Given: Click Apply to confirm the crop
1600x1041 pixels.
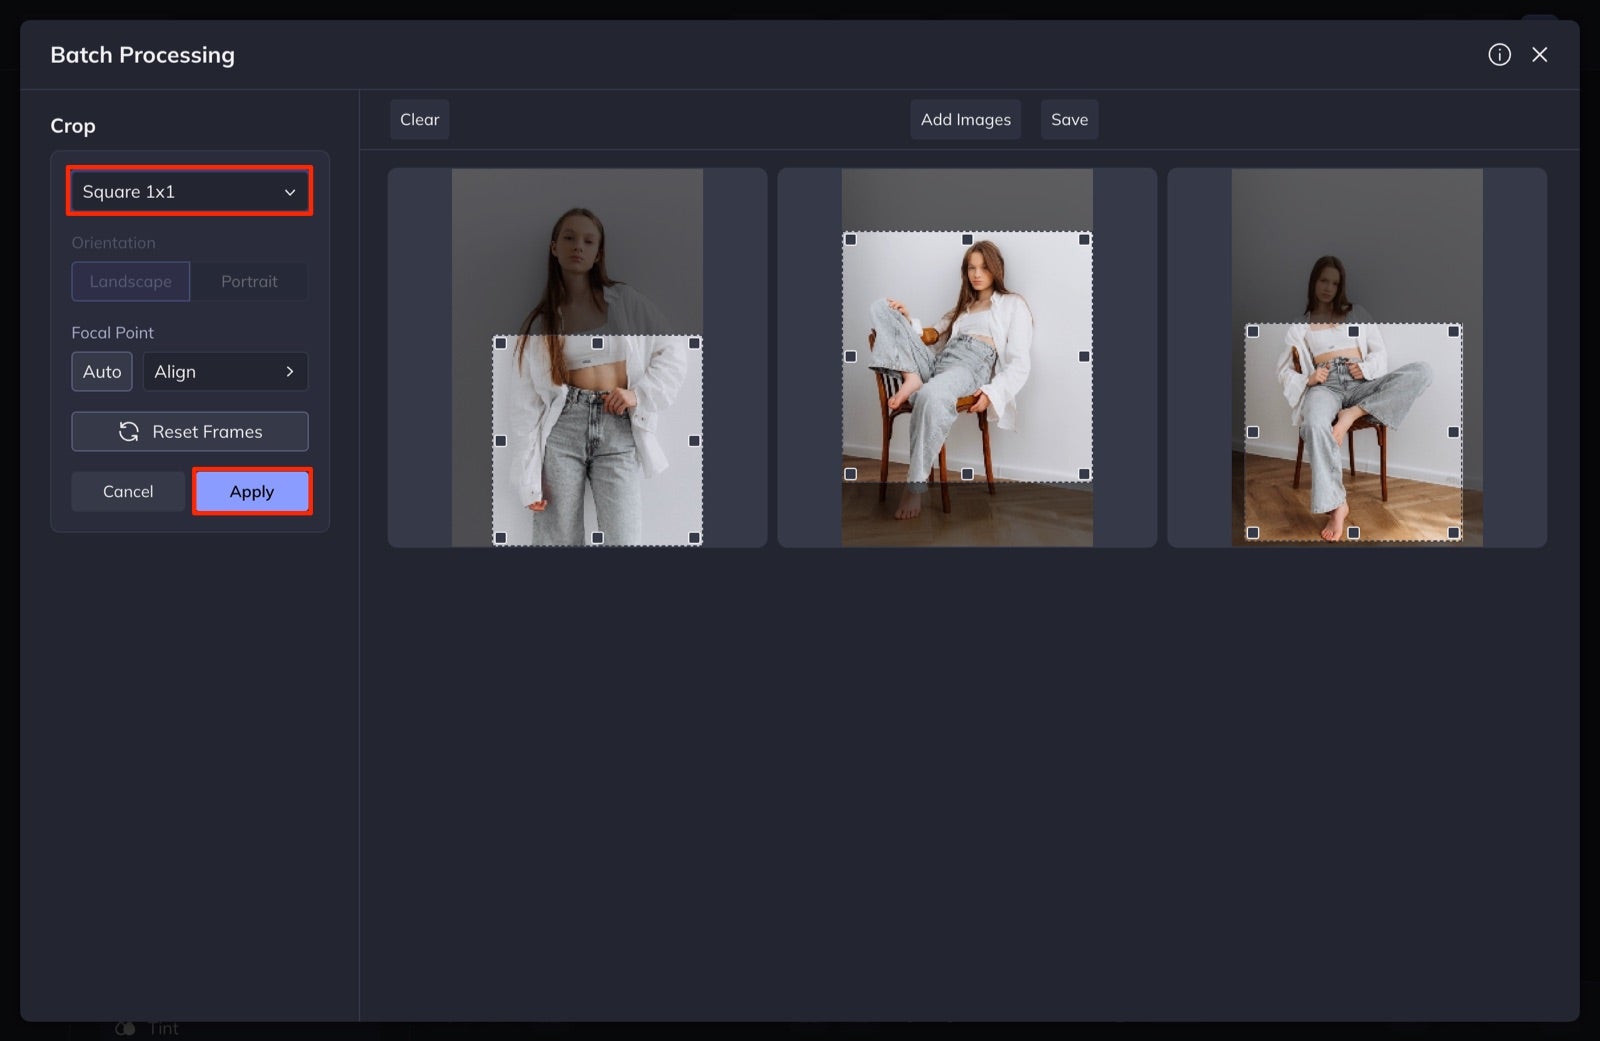Looking at the screenshot, I should 251,491.
